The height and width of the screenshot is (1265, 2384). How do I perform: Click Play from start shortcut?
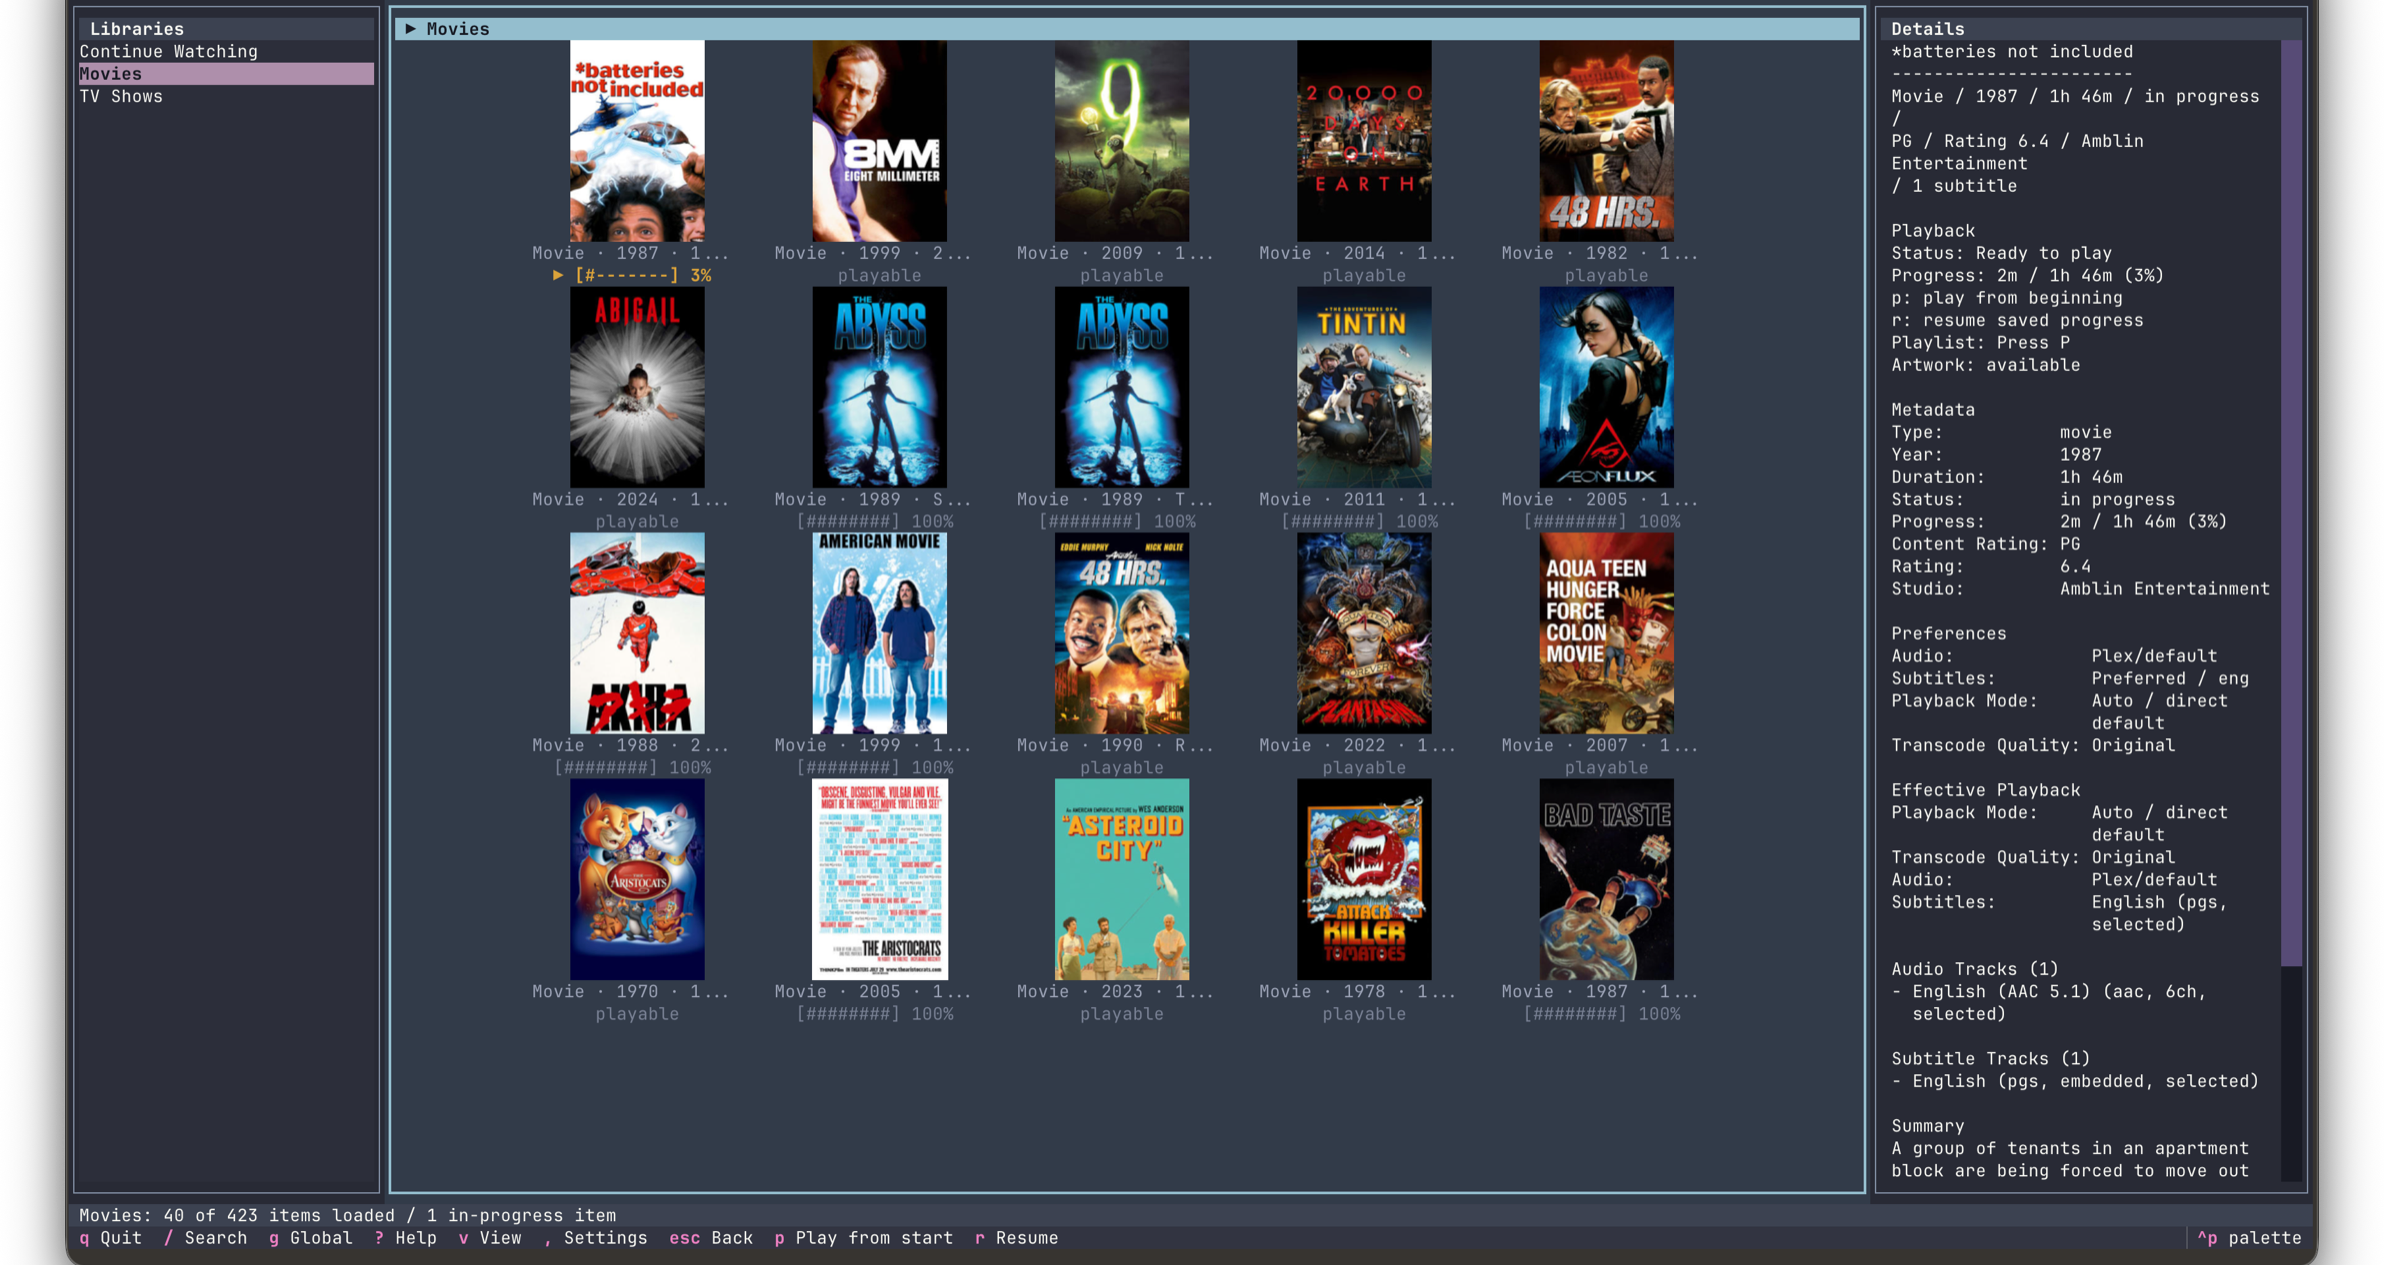click(x=864, y=1238)
